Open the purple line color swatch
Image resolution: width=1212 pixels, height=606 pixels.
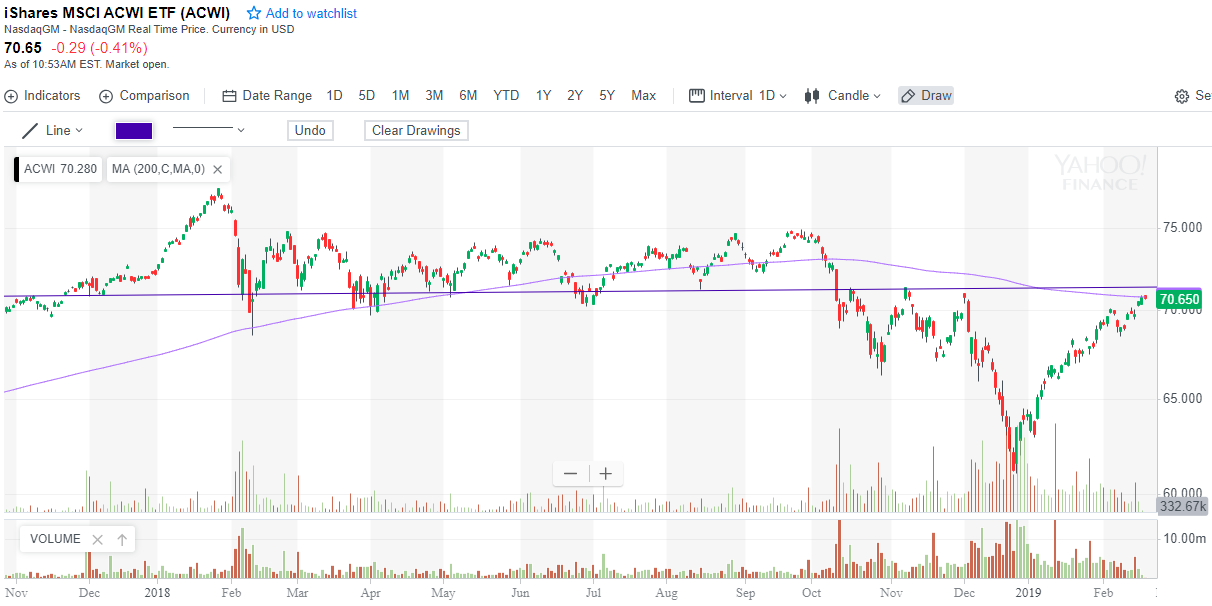pyautogui.click(x=134, y=130)
